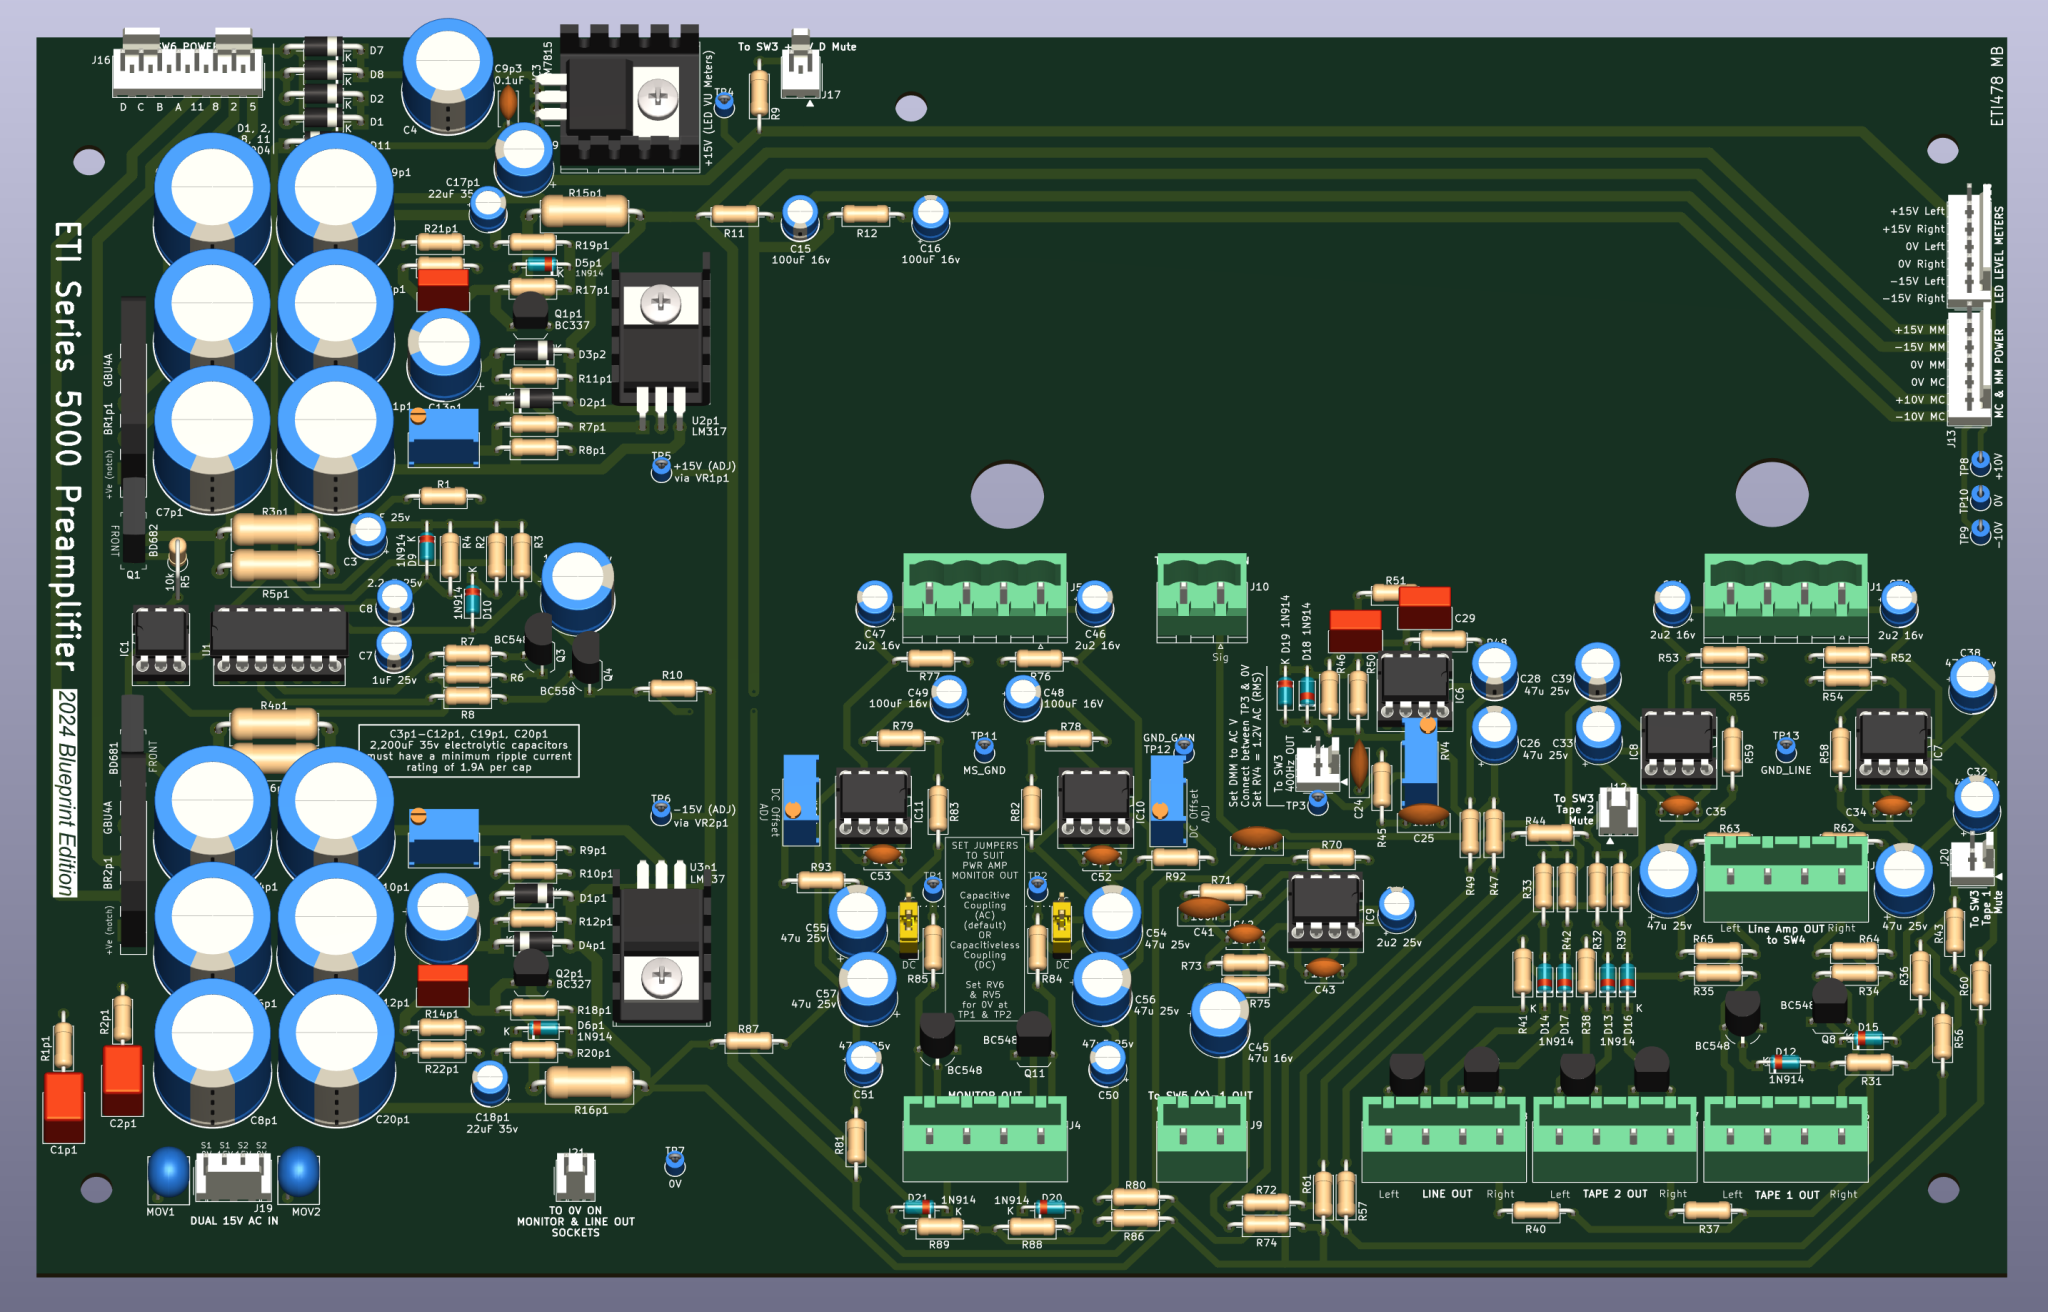Screen dimensions: 2048x1312
Task: Select the IC11 chip
Action: pos(874,805)
